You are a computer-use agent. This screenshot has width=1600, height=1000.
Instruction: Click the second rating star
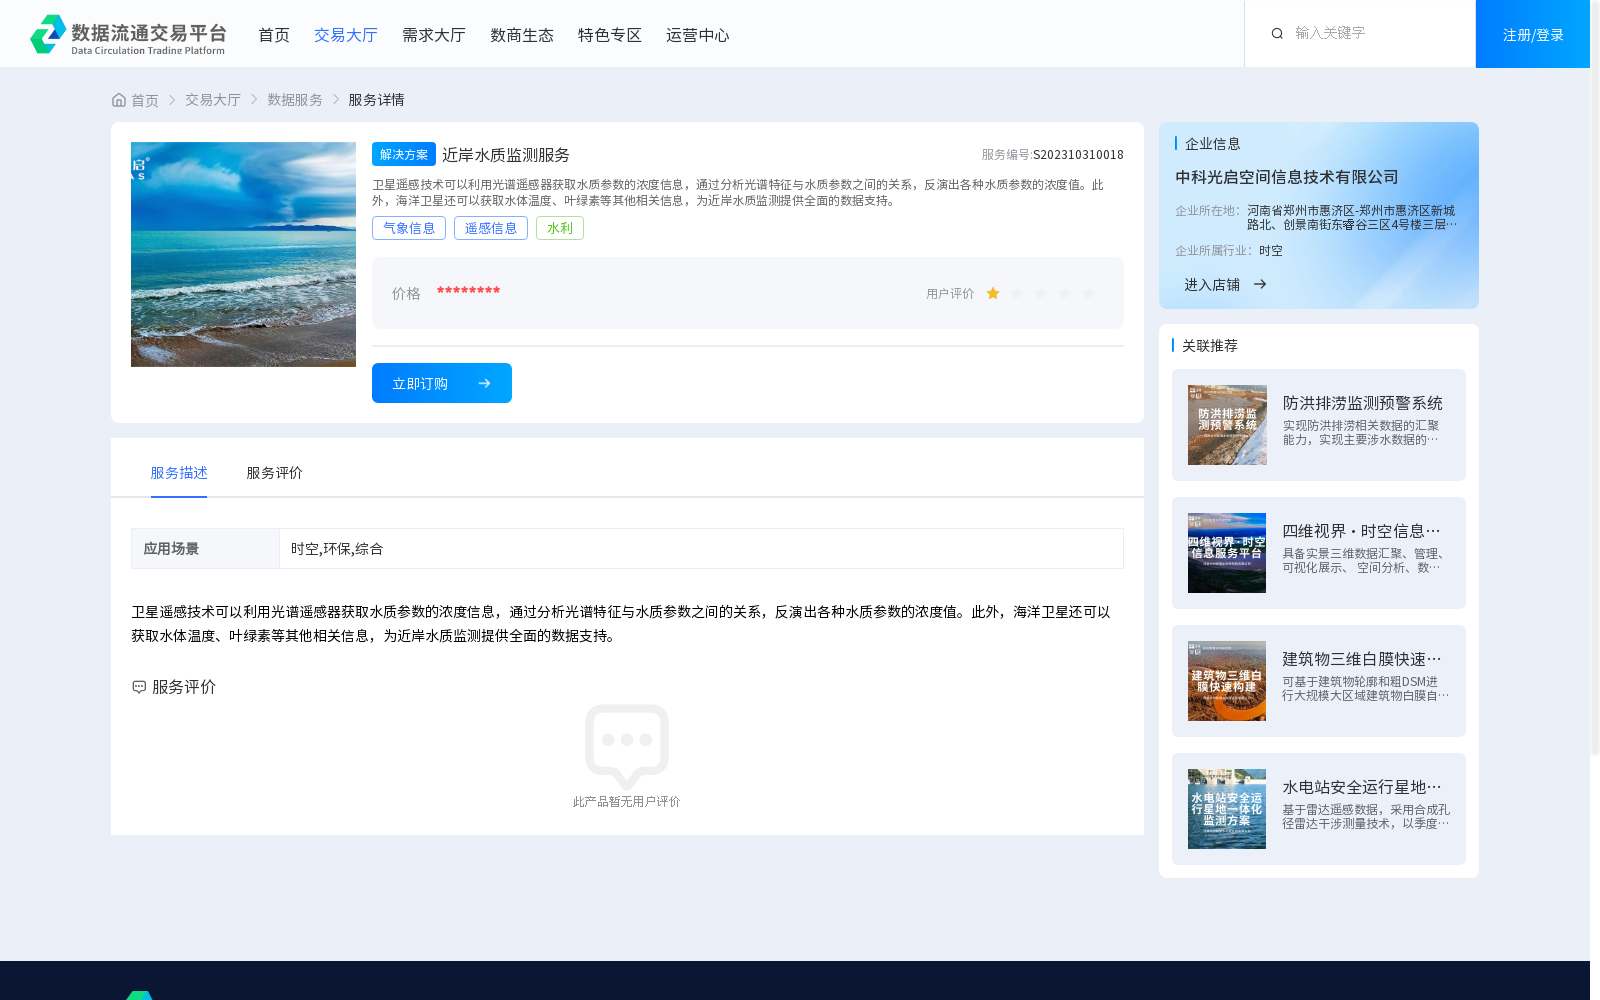1017,293
